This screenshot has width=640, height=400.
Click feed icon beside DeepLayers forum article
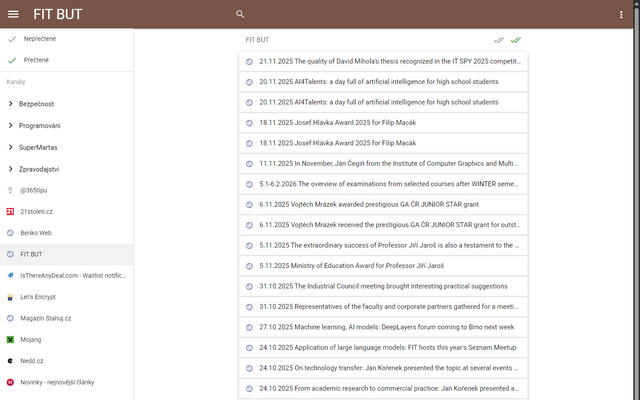tap(249, 327)
